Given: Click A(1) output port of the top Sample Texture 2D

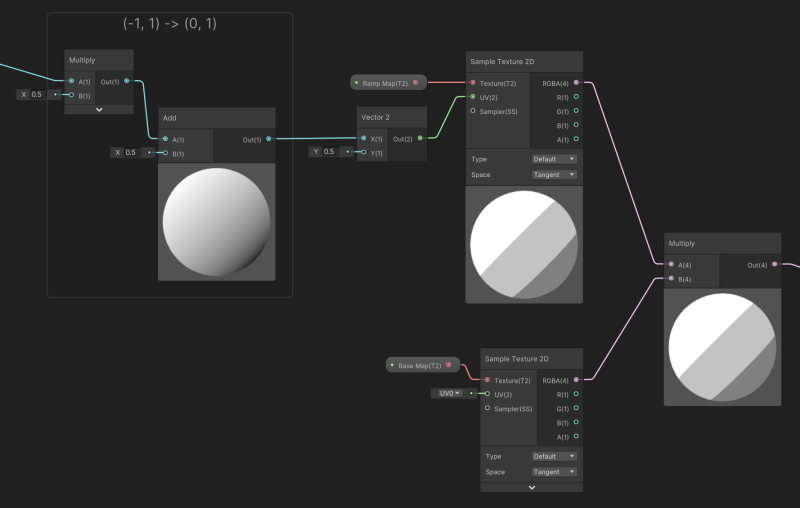Looking at the screenshot, I should click(x=576, y=139).
